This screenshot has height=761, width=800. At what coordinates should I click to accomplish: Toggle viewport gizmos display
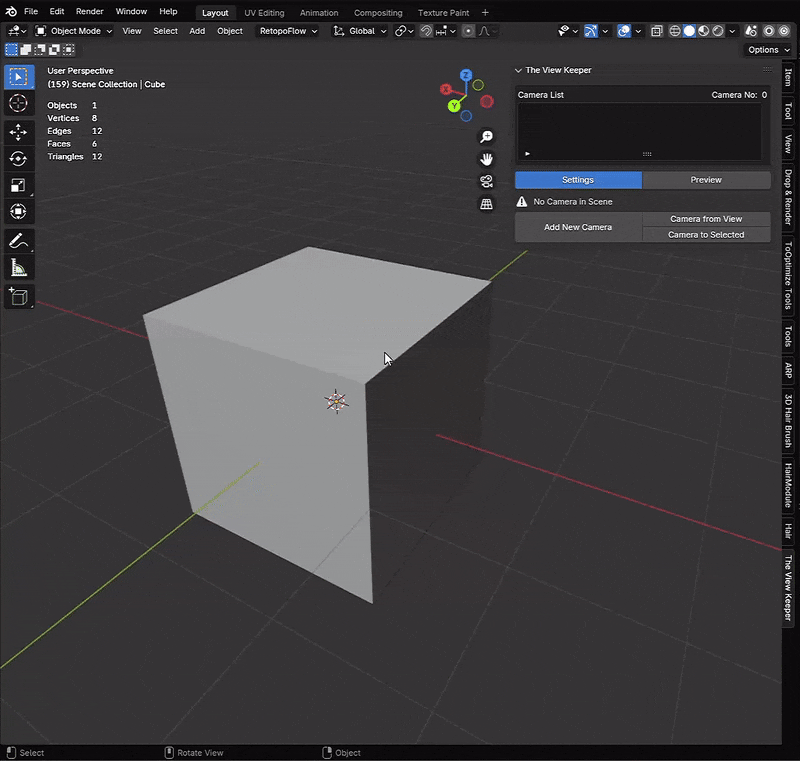pyautogui.click(x=591, y=31)
